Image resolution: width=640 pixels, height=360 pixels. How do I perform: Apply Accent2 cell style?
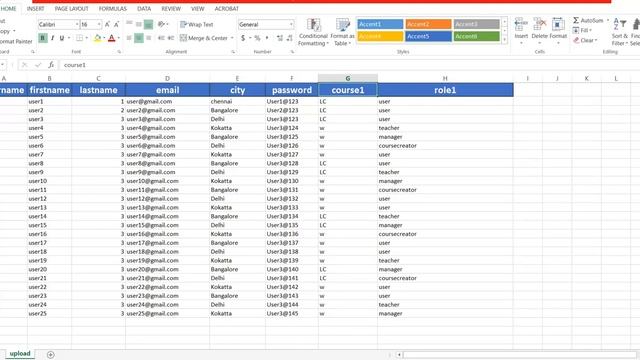[x=428, y=24]
